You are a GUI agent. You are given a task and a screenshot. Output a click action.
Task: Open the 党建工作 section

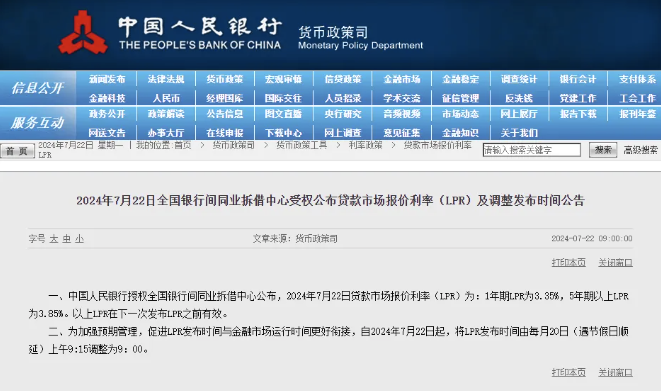point(578,98)
